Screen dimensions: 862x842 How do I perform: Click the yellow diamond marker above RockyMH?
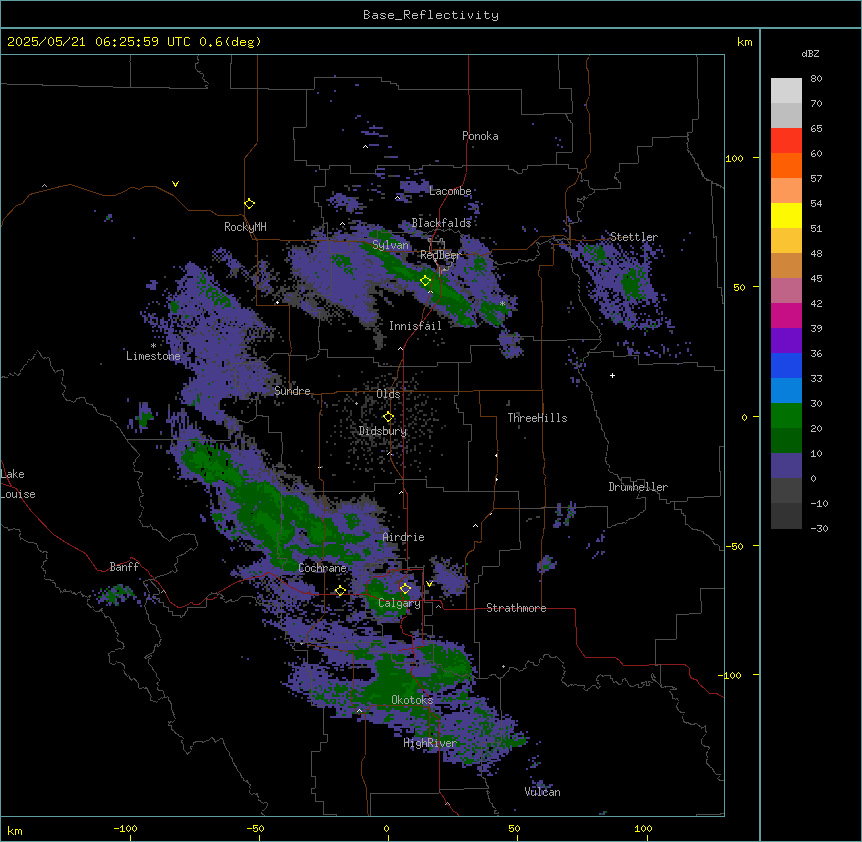[250, 204]
